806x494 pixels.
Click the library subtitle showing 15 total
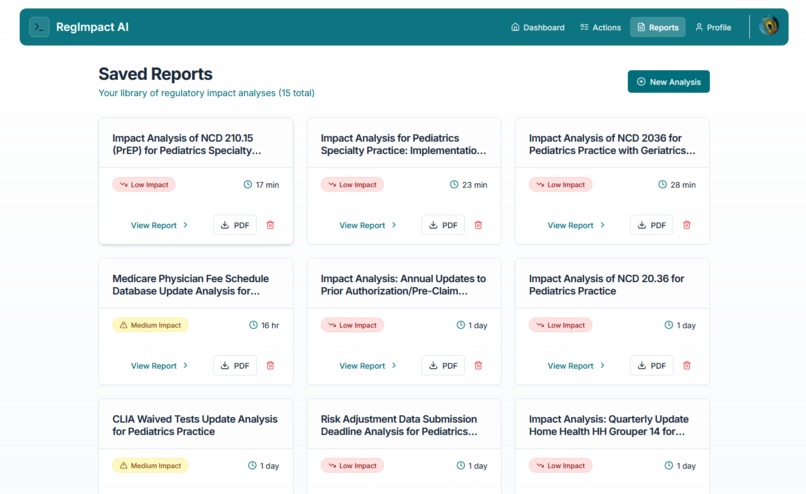pyautogui.click(x=207, y=93)
